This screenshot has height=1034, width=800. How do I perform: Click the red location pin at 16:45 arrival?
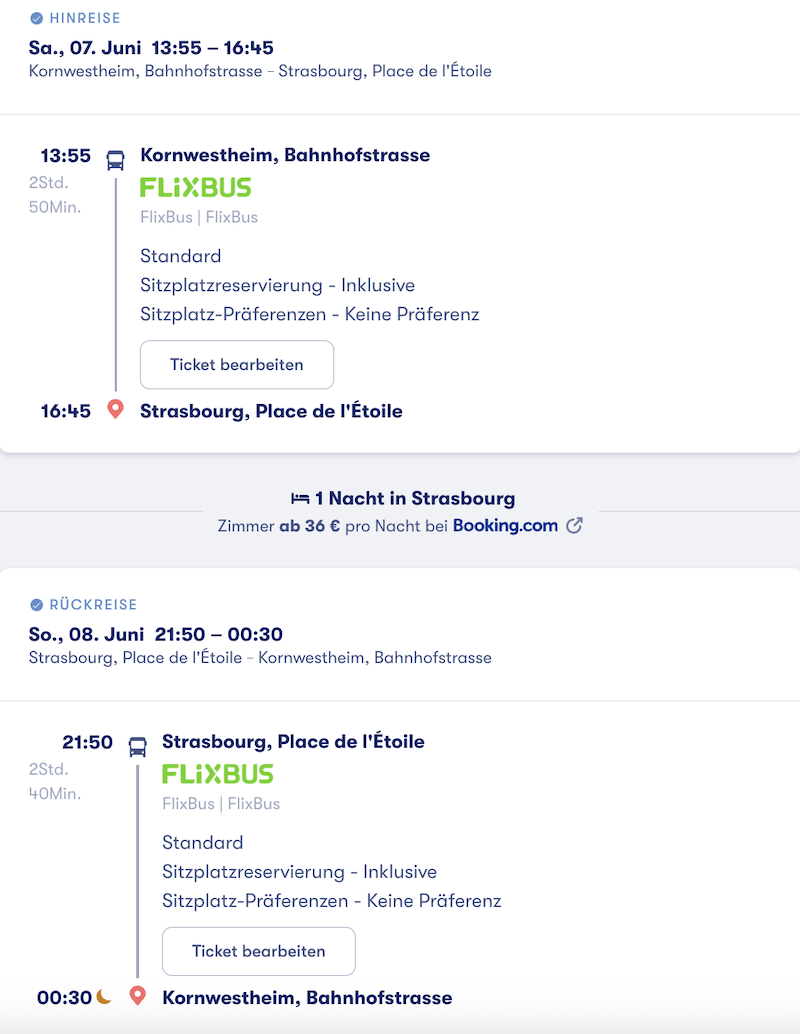point(115,410)
